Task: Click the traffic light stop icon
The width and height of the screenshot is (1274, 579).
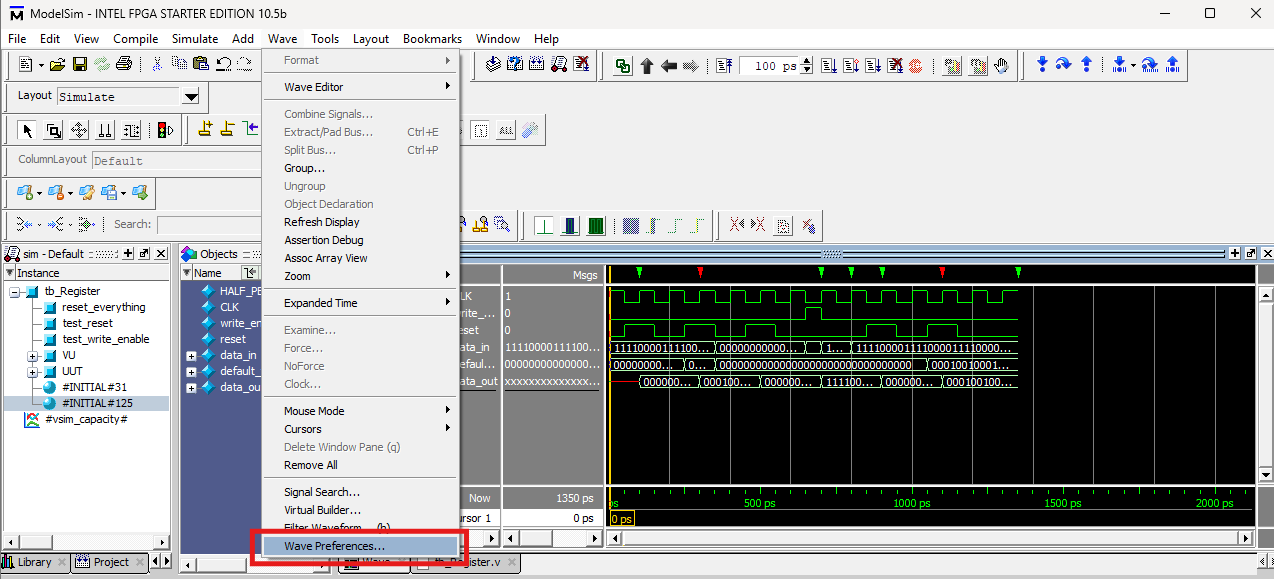Action: click(164, 130)
